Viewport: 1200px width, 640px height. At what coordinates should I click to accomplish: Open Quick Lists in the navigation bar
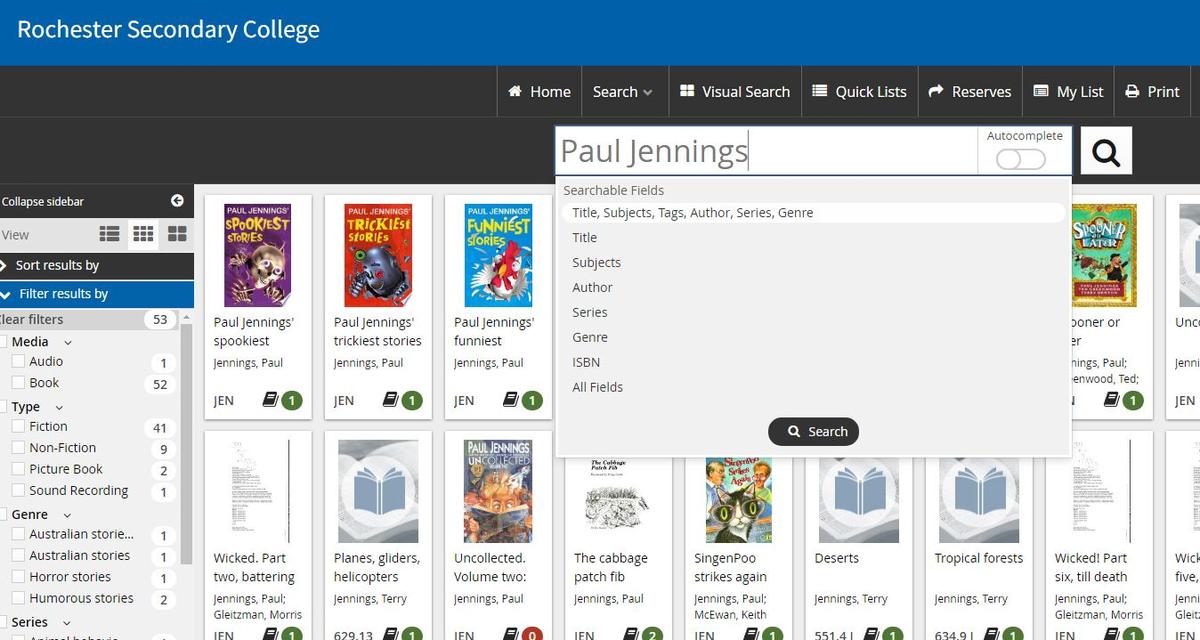click(859, 92)
